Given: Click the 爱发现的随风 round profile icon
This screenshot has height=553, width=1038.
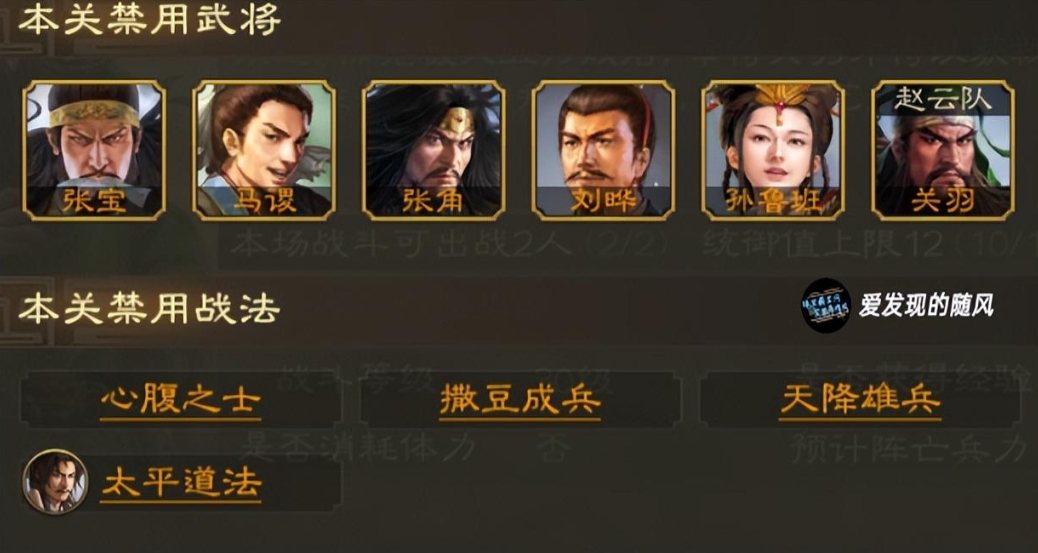Looking at the screenshot, I should [826, 305].
